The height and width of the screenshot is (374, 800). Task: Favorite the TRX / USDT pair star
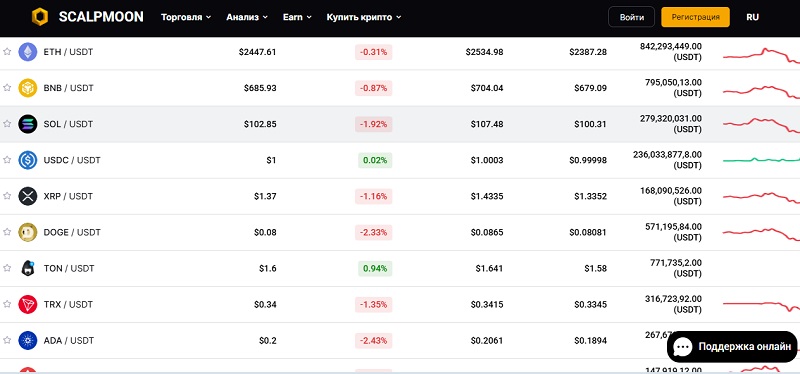tap(7, 304)
